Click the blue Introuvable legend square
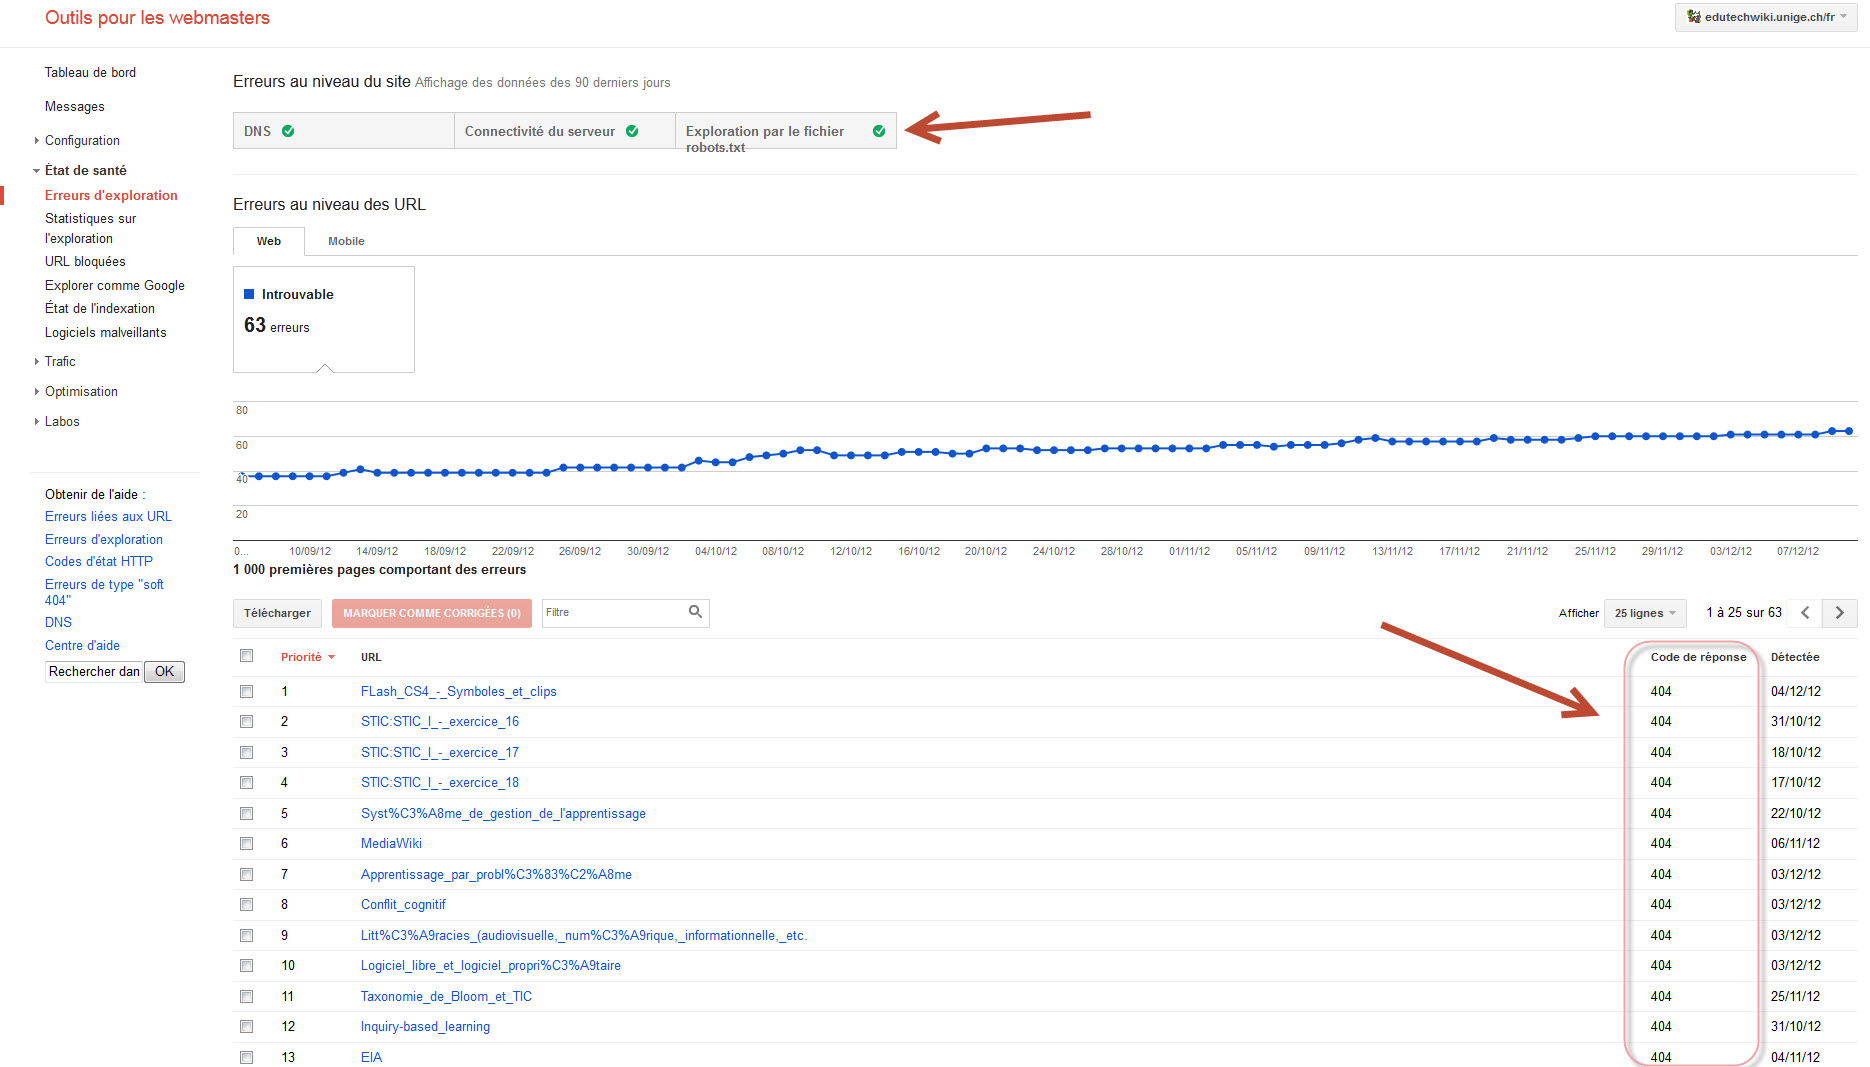Screen dimensions: 1870x1067 click(x=249, y=294)
